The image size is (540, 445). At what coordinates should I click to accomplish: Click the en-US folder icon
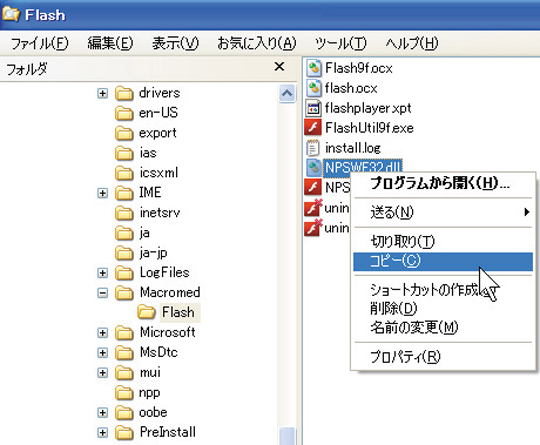[124, 113]
